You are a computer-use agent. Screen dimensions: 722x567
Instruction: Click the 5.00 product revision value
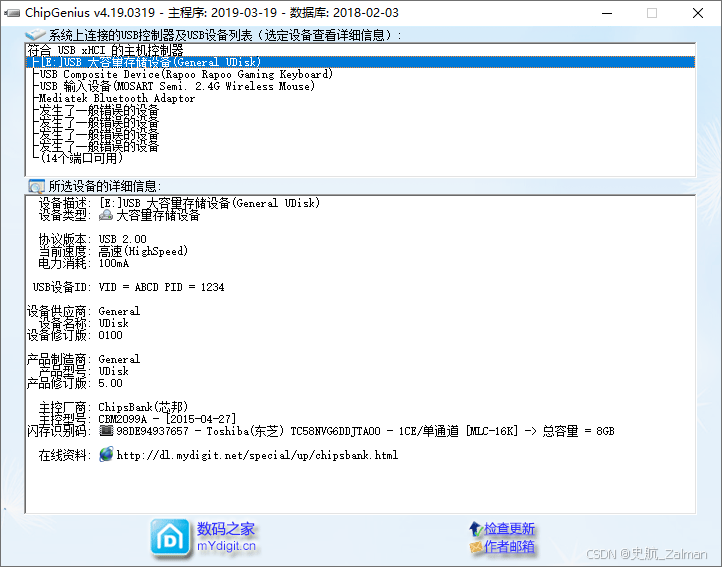111,383
